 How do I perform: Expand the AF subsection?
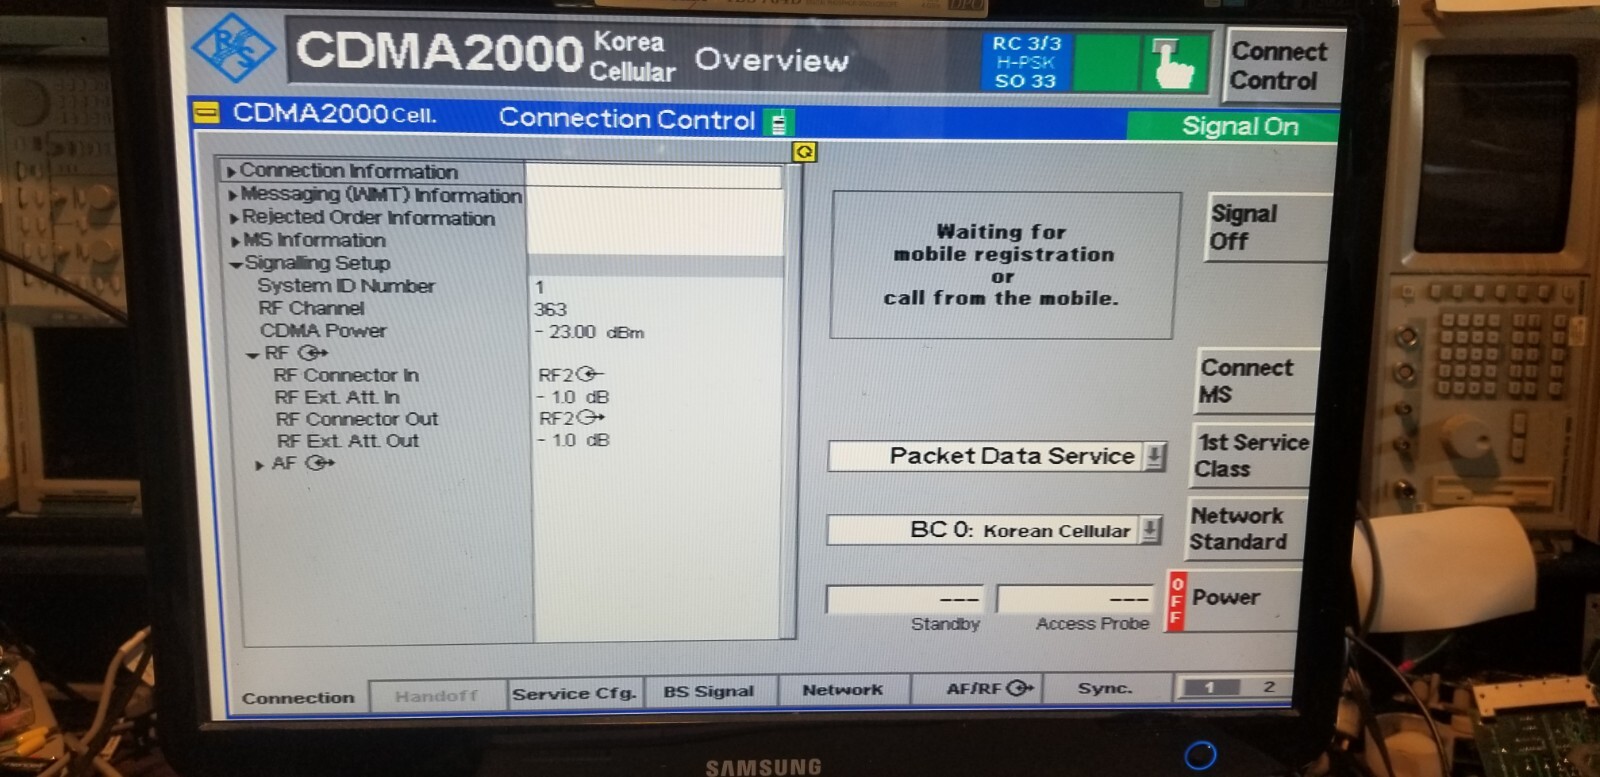pos(259,465)
